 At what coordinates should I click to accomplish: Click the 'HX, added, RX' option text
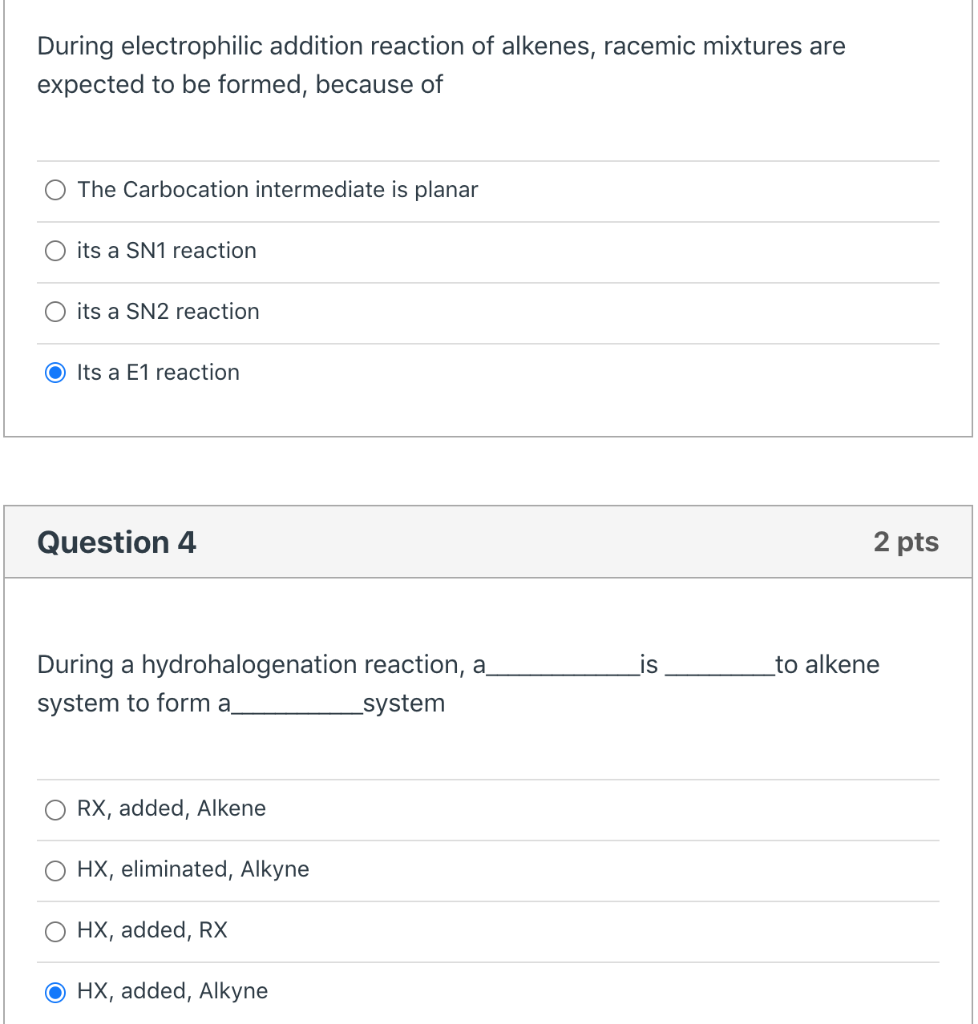pos(152,931)
